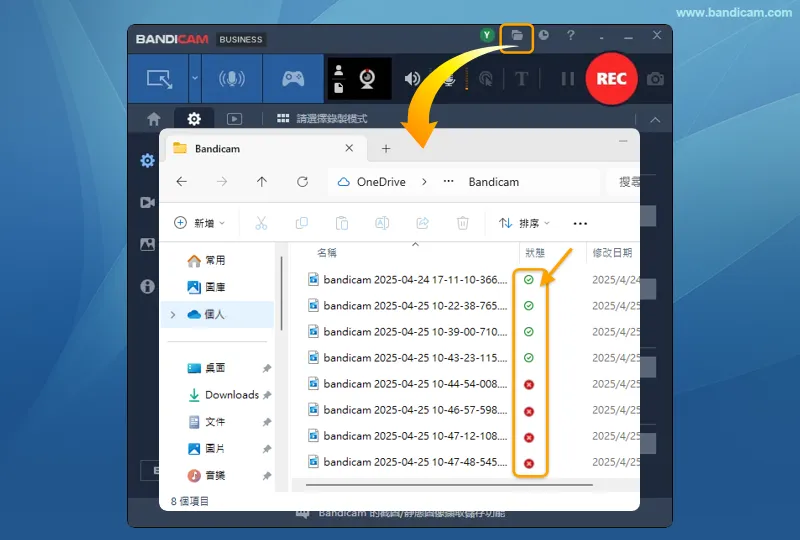The width and height of the screenshot is (800, 540).
Task: Select Bandicam screen recording mode
Action: click(159, 79)
